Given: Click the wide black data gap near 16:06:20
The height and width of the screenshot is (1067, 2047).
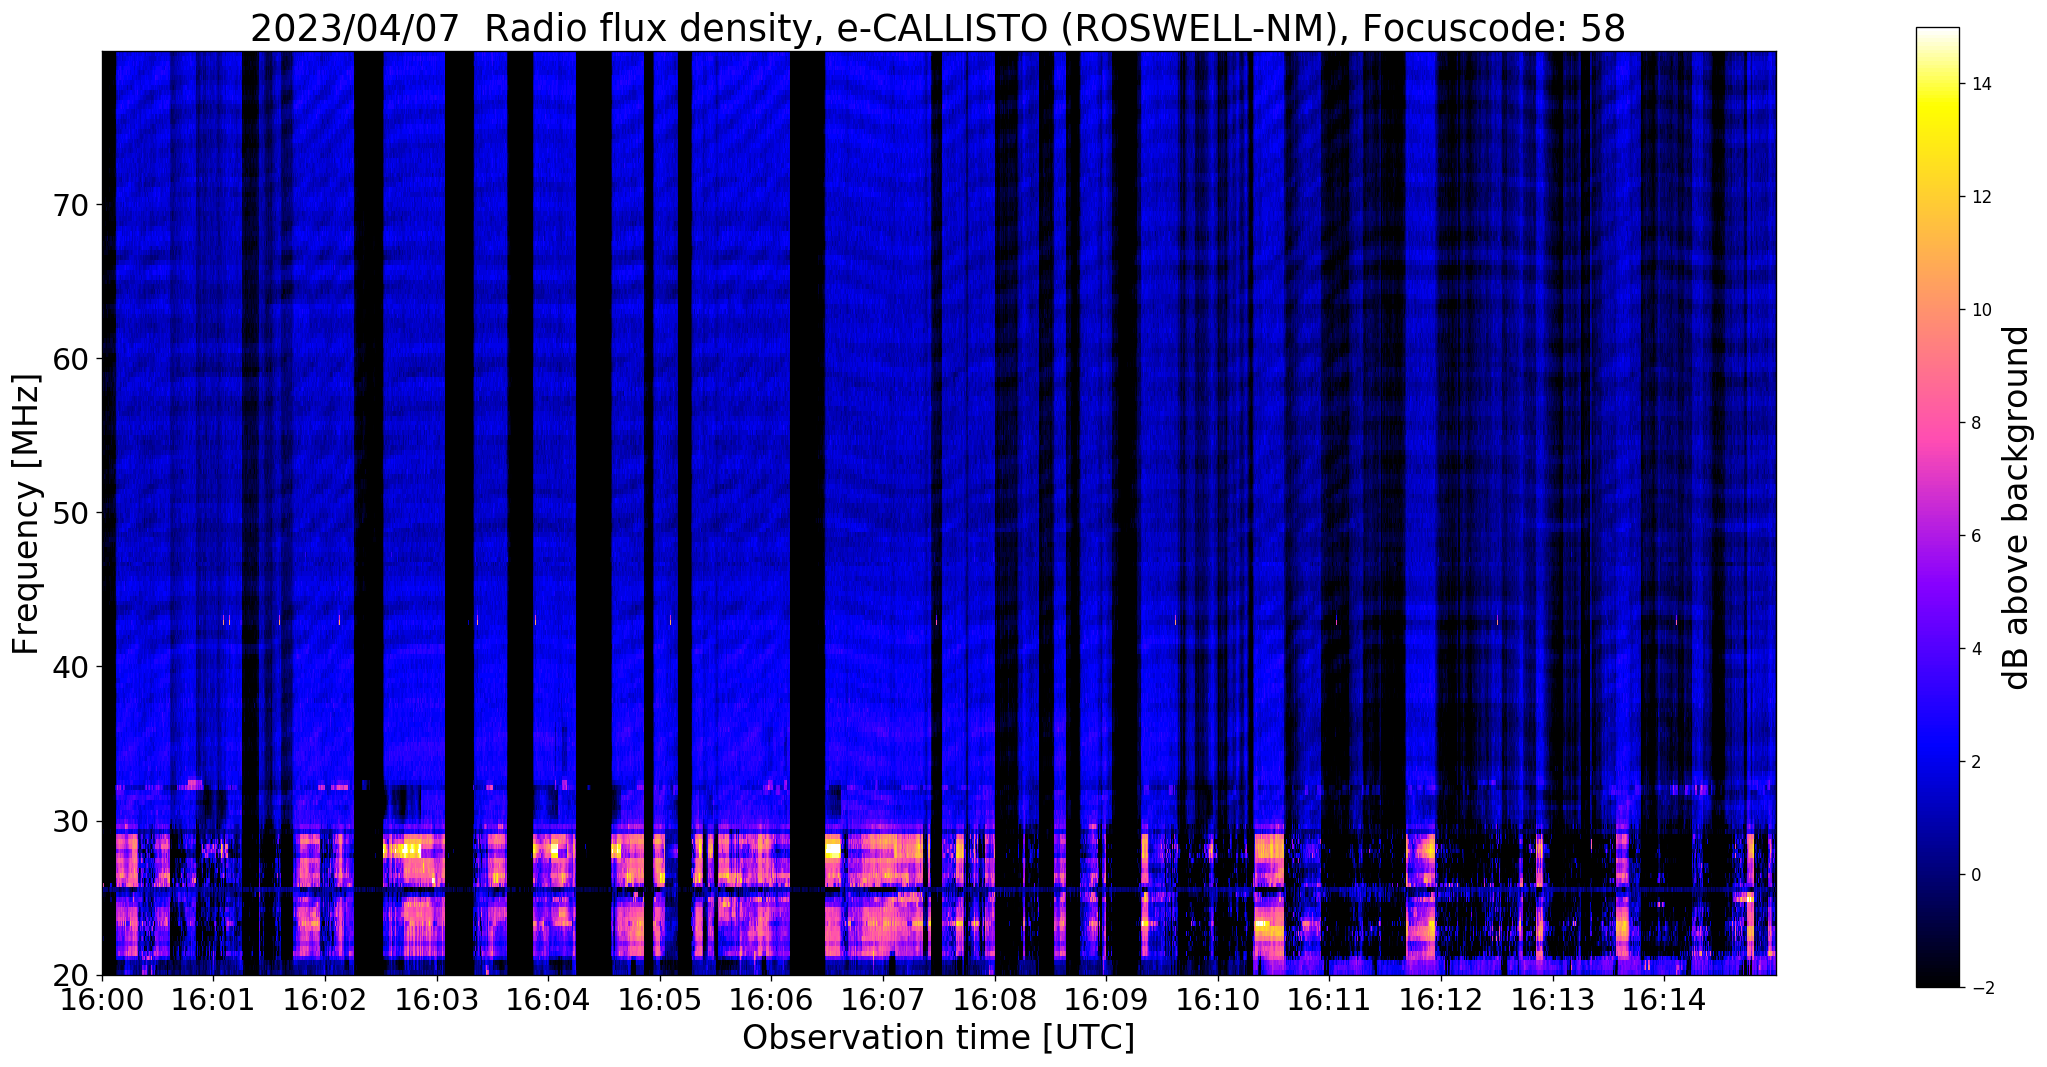Looking at the screenshot, I should point(807,513).
